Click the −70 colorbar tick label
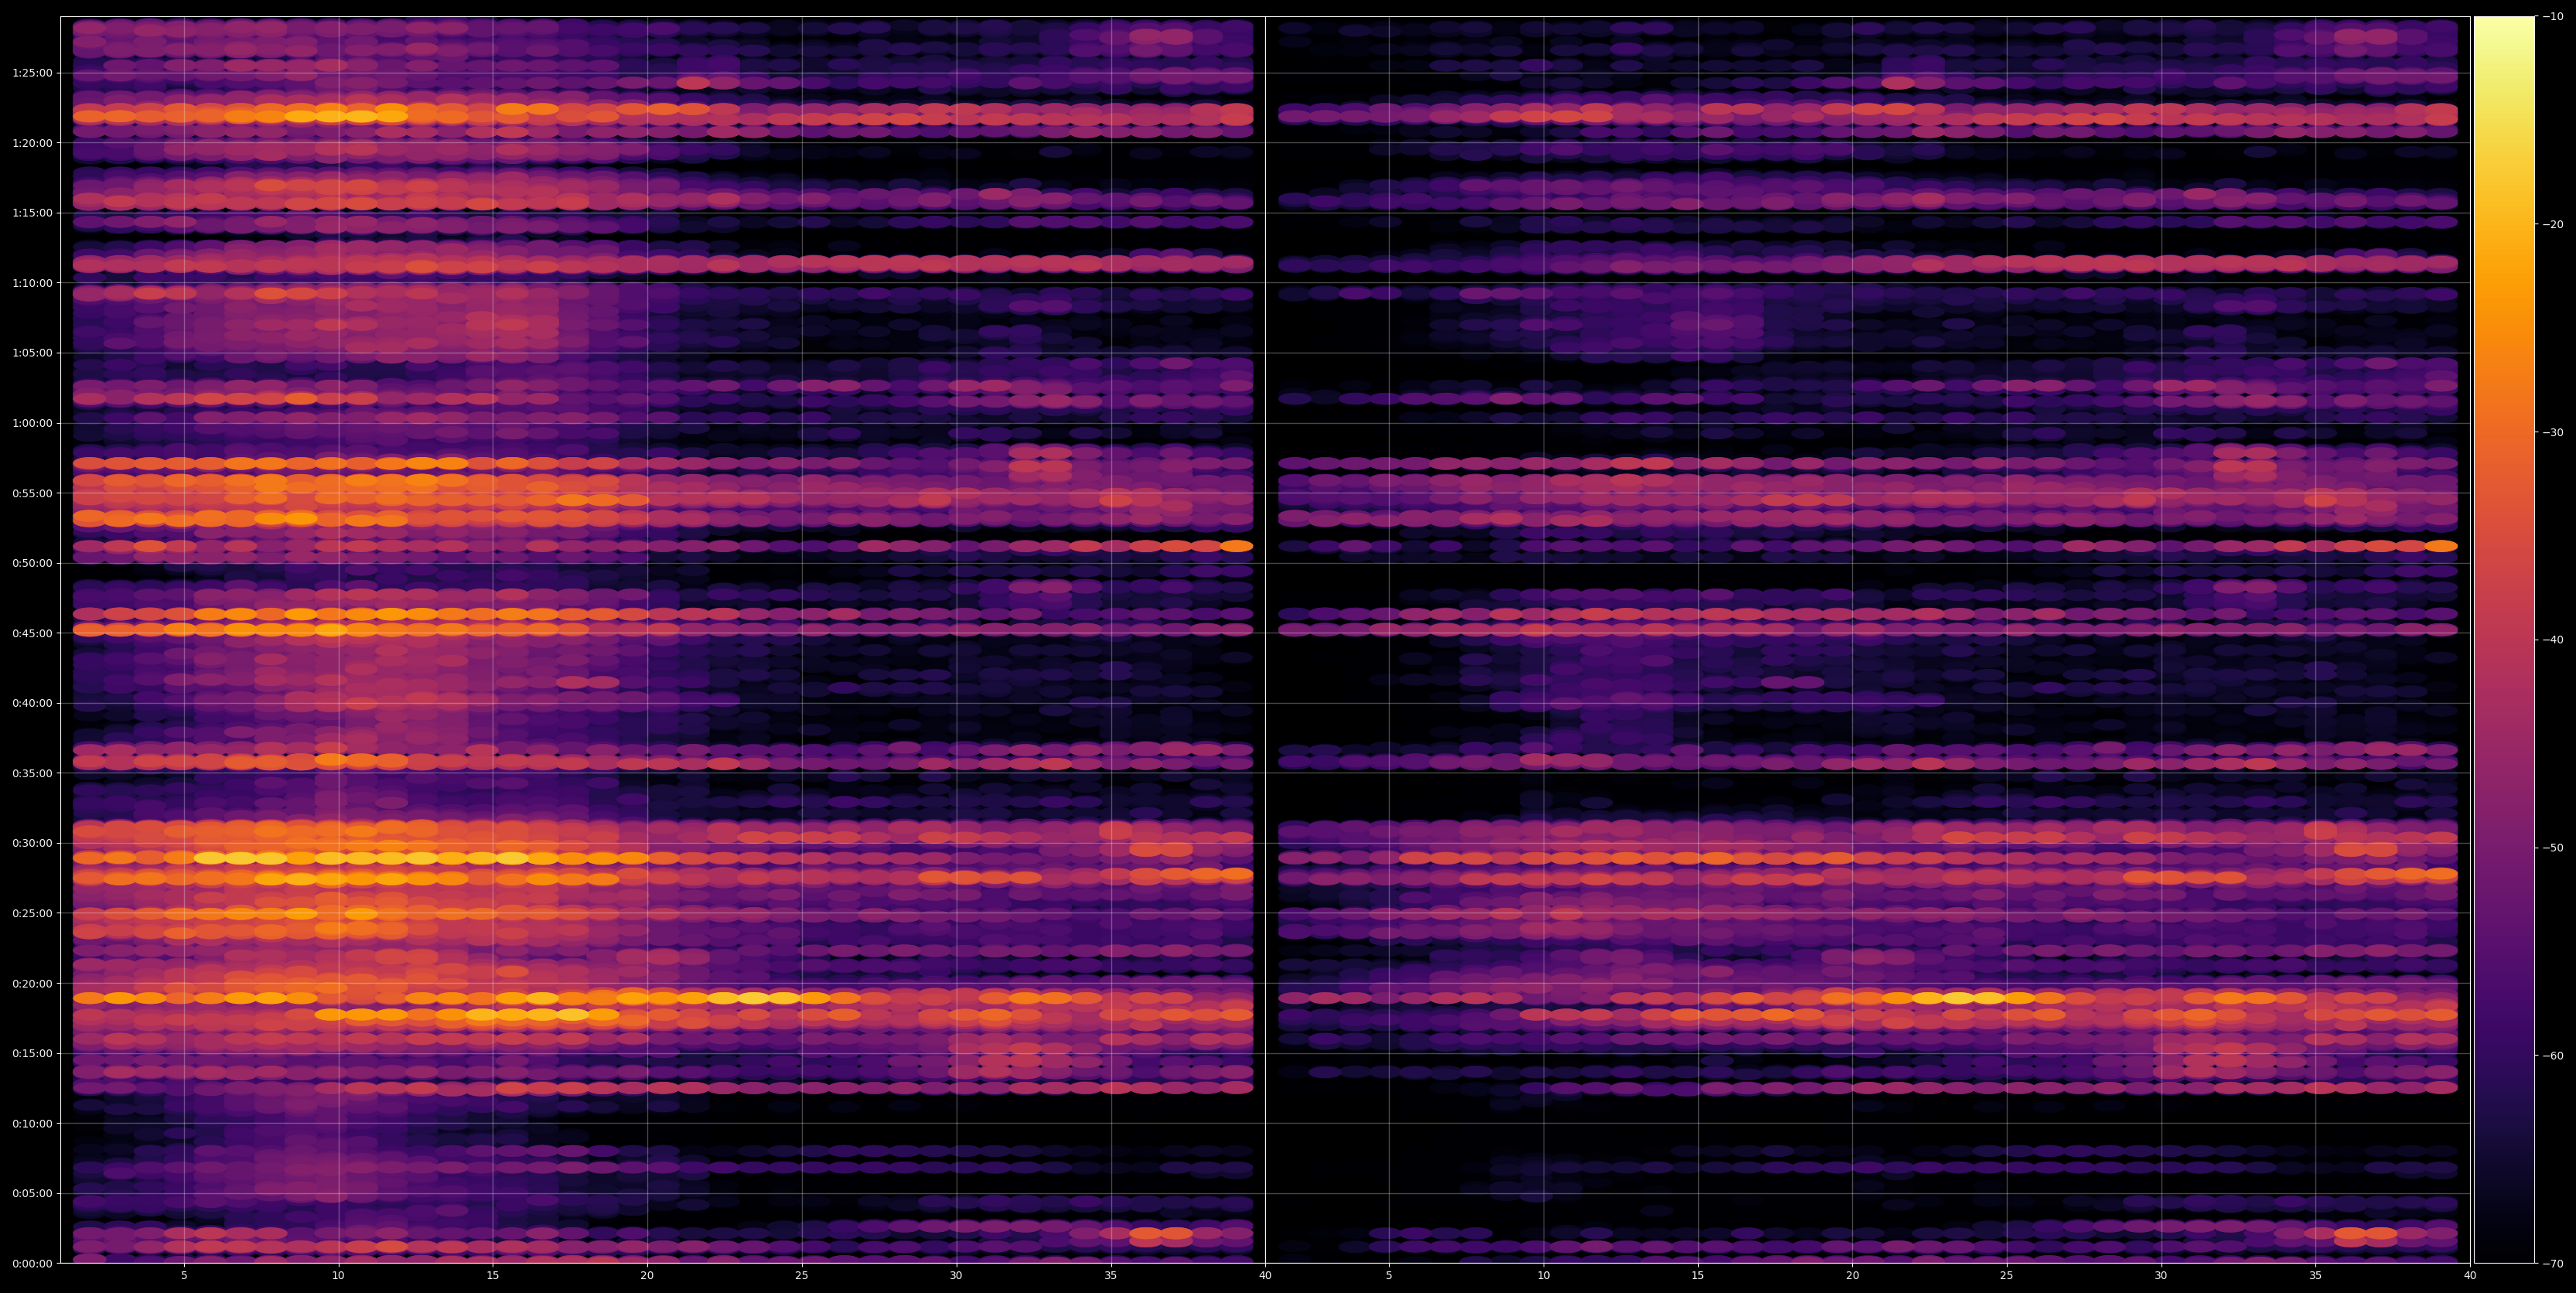 2553,1263
